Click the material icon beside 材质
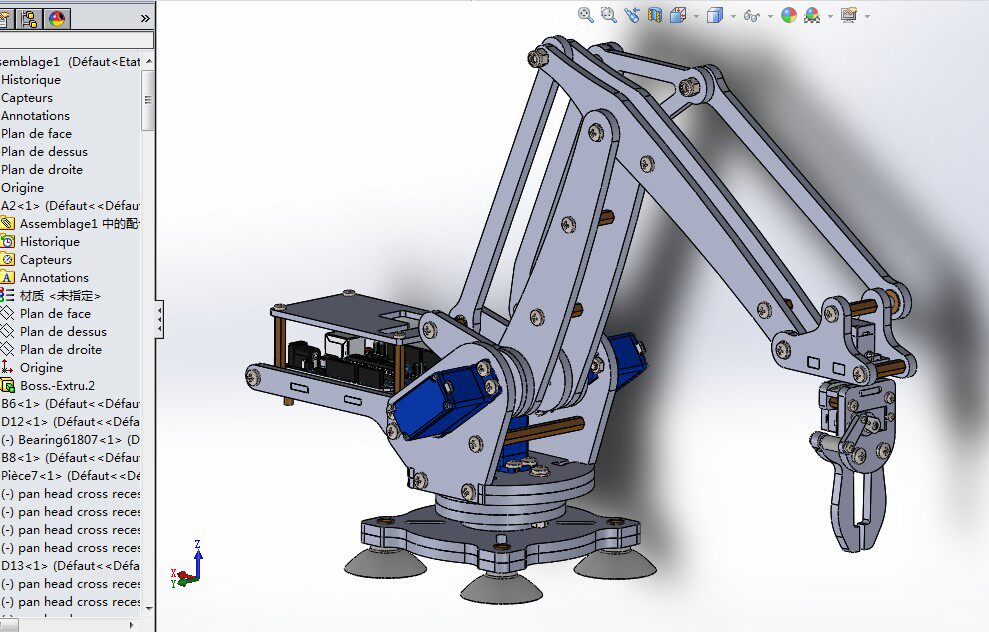The image size is (989, 632). (x=8, y=295)
